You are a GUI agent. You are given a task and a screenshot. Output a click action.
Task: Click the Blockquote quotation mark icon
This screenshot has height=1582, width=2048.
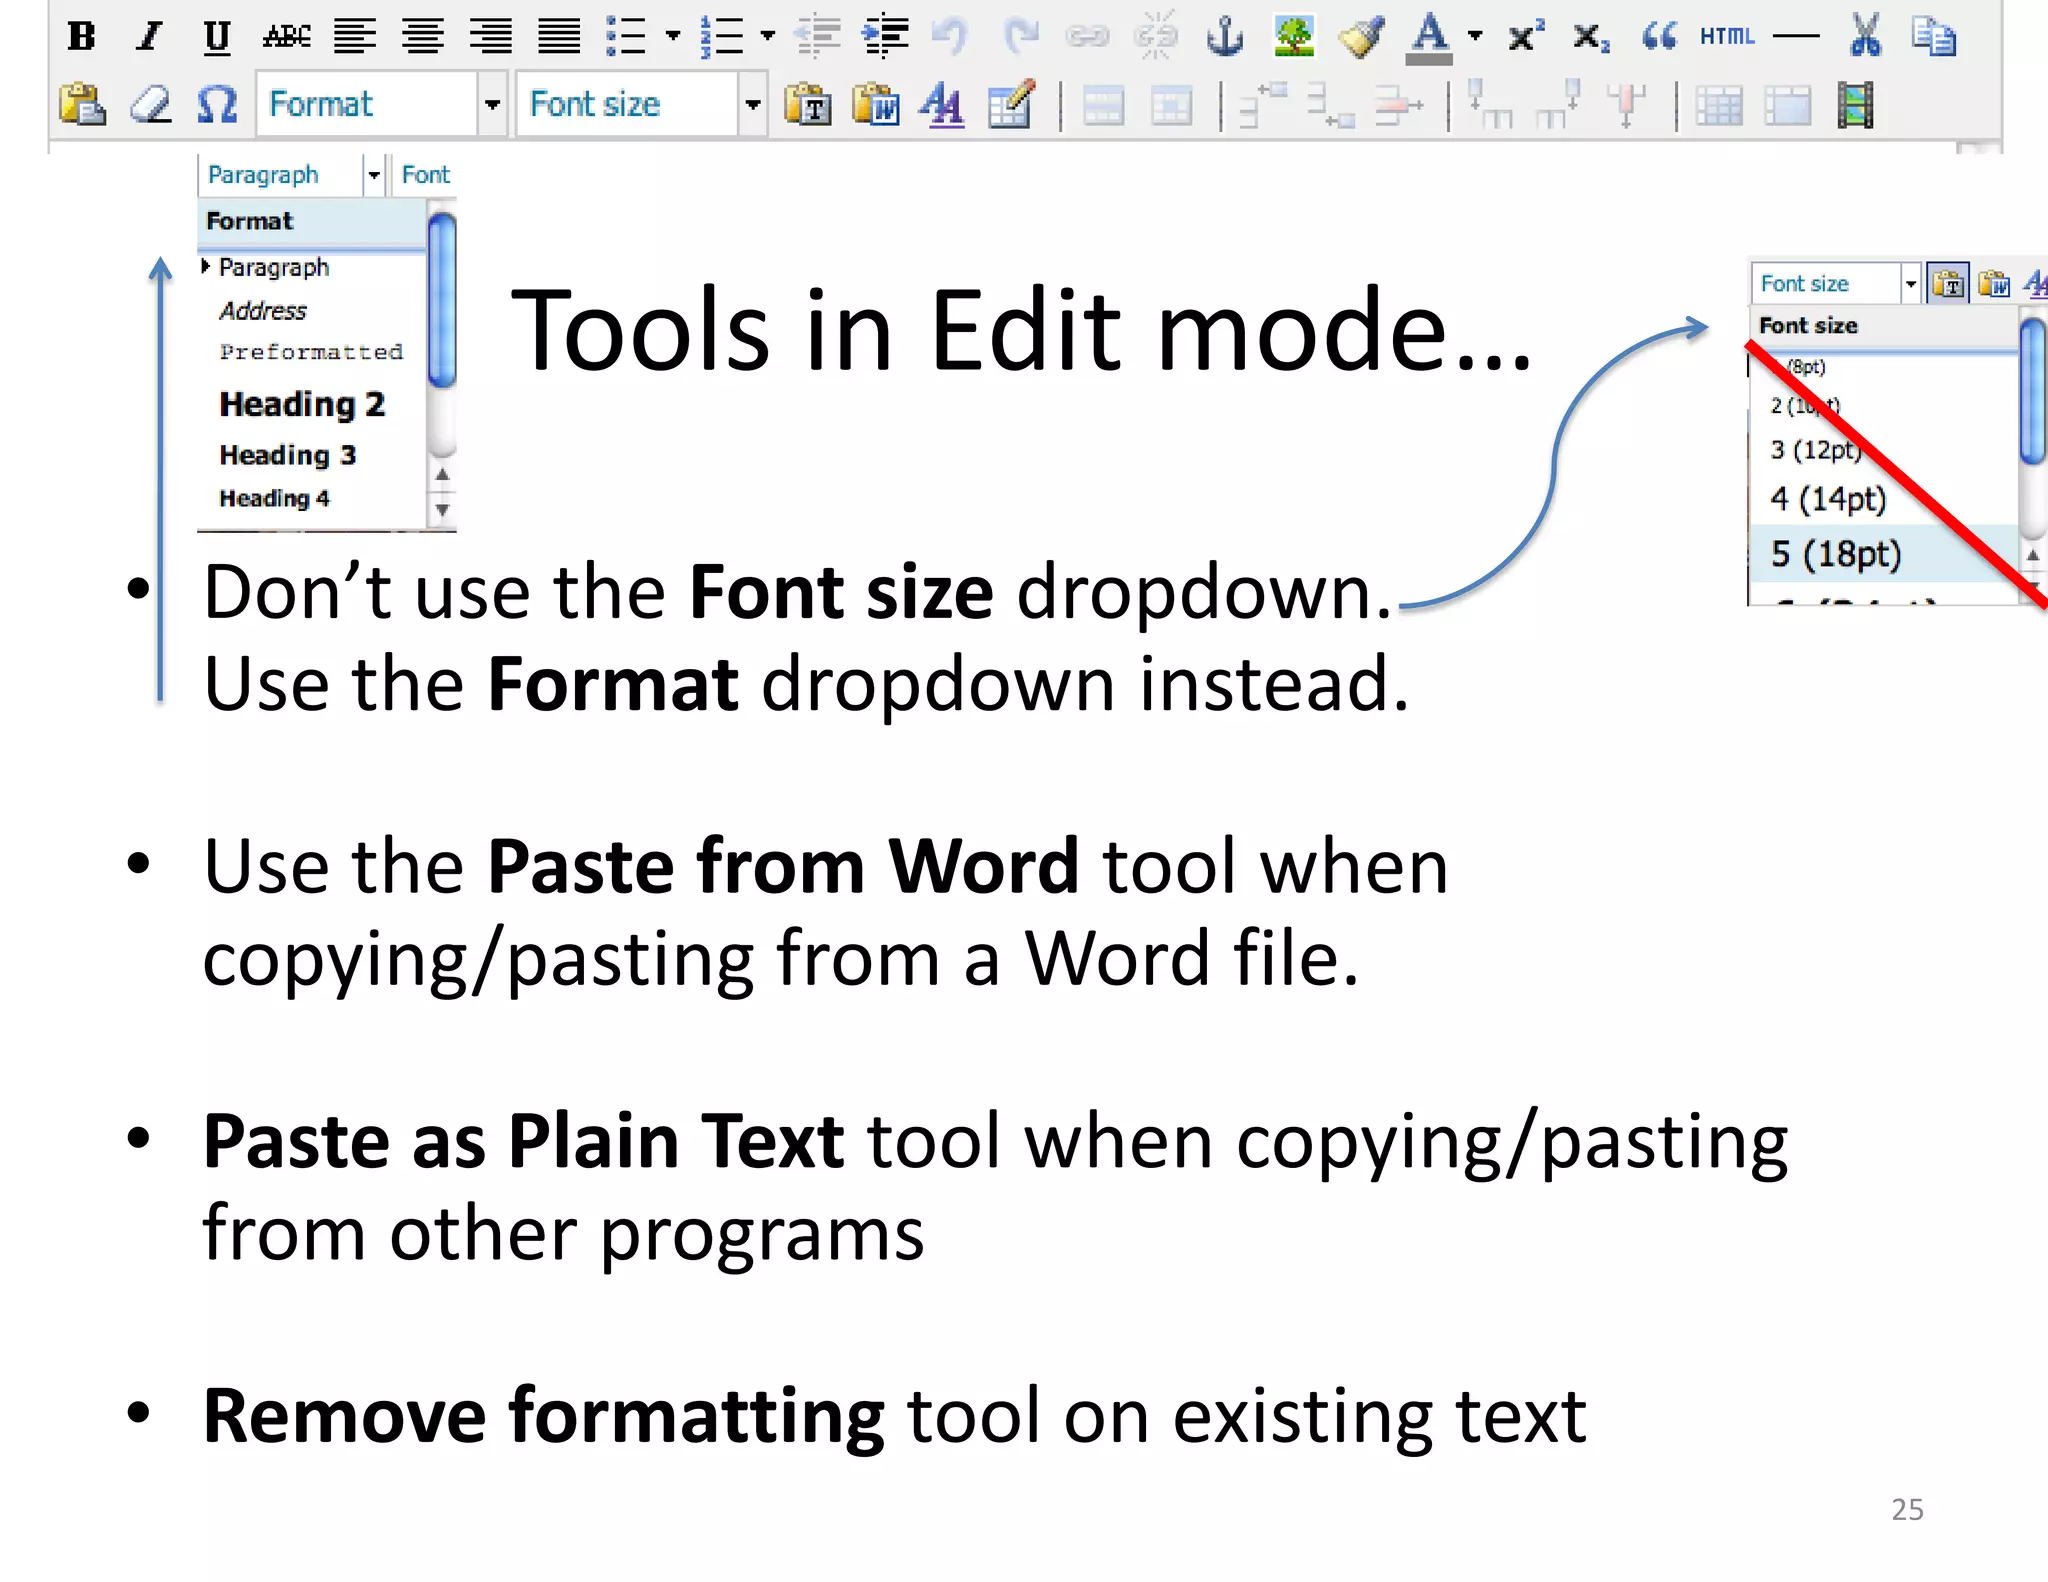tap(1660, 37)
